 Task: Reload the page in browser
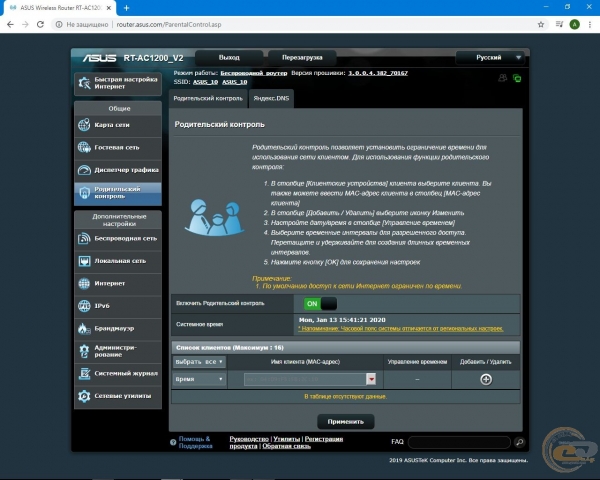point(40,24)
